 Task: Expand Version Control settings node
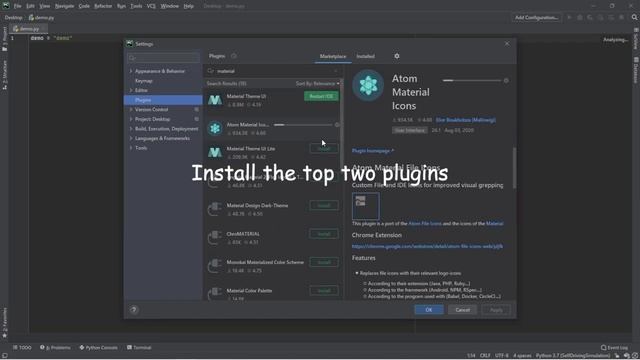coord(131,109)
